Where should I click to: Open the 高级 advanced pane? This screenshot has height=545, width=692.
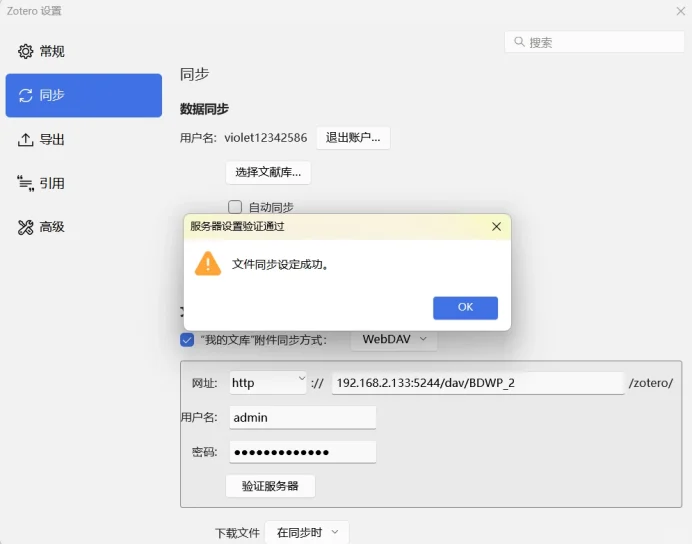pyautogui.click(x=83, y=227)
